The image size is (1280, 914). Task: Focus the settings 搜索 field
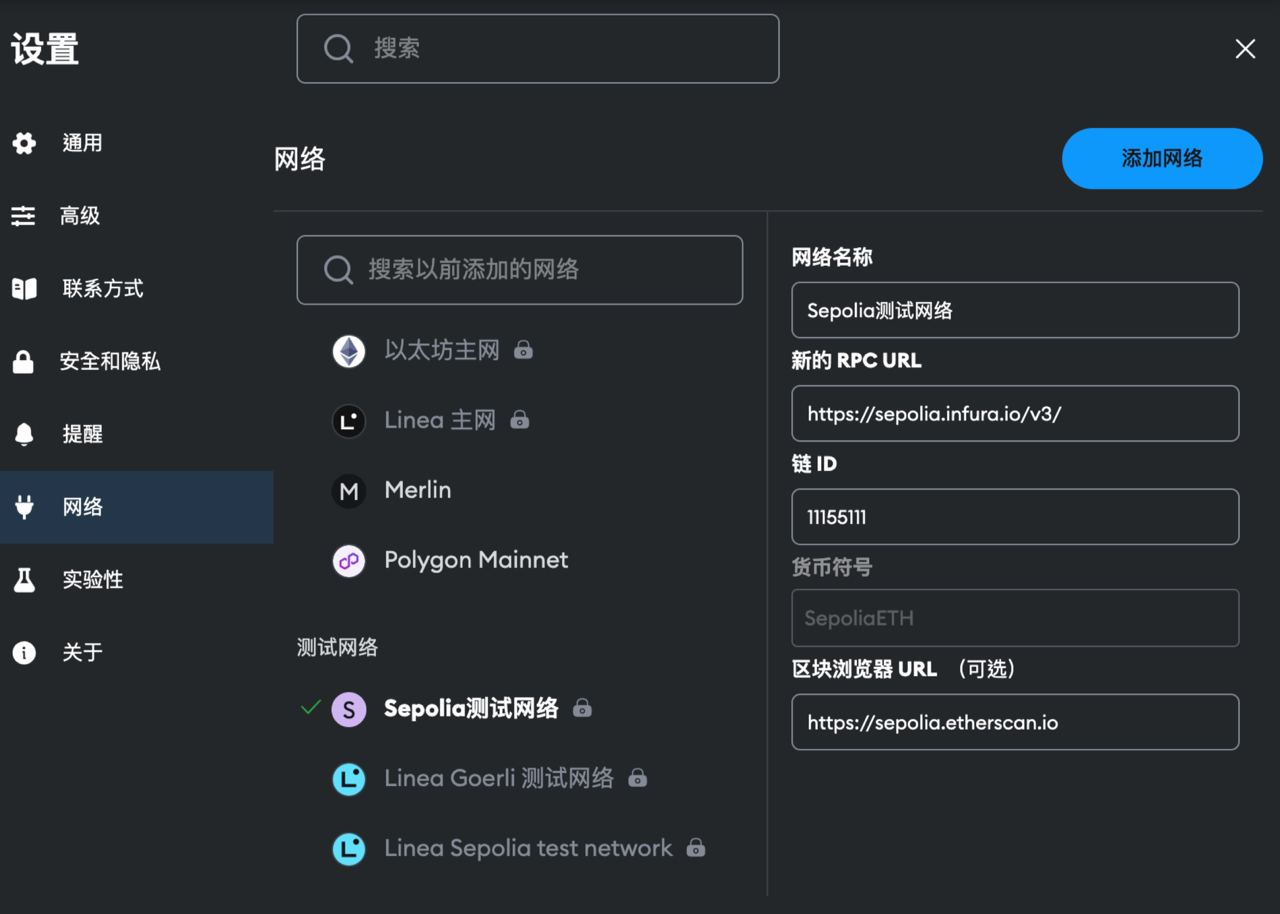coord(538,48)
